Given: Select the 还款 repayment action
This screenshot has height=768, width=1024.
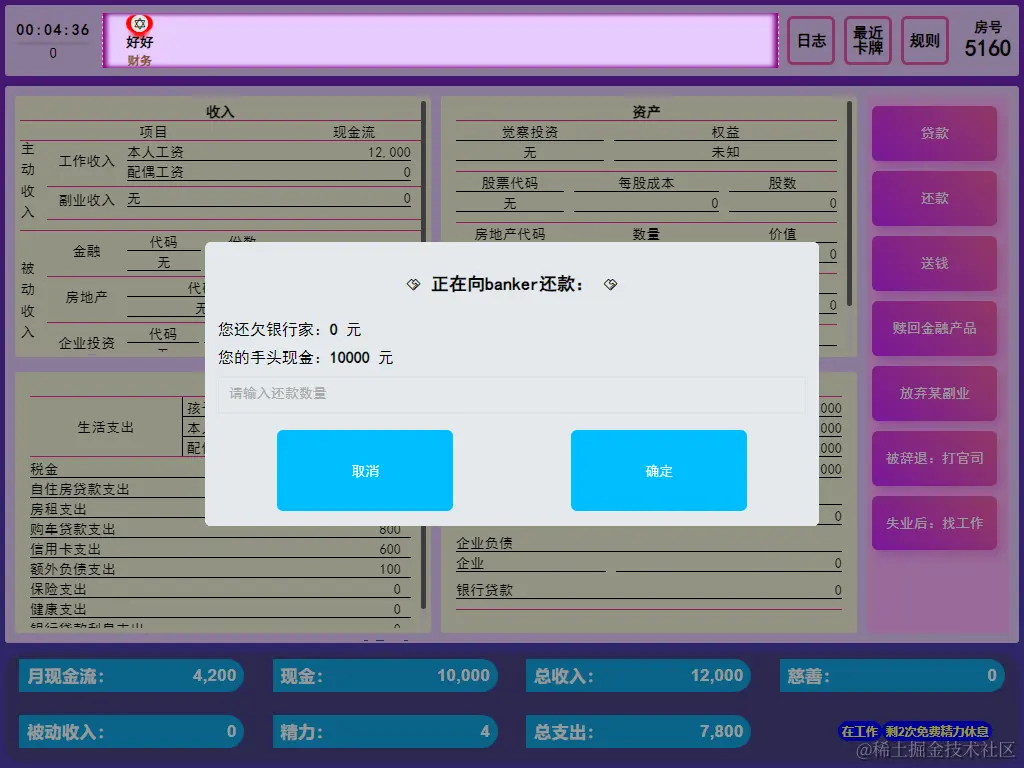Looking at the screenshot, I should point(933,199).
